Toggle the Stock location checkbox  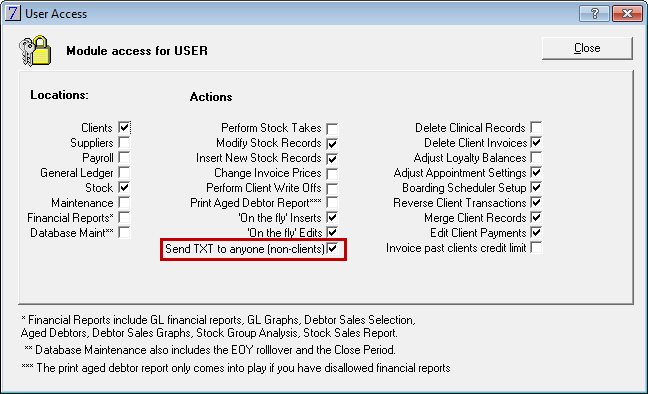pos(124,187)
